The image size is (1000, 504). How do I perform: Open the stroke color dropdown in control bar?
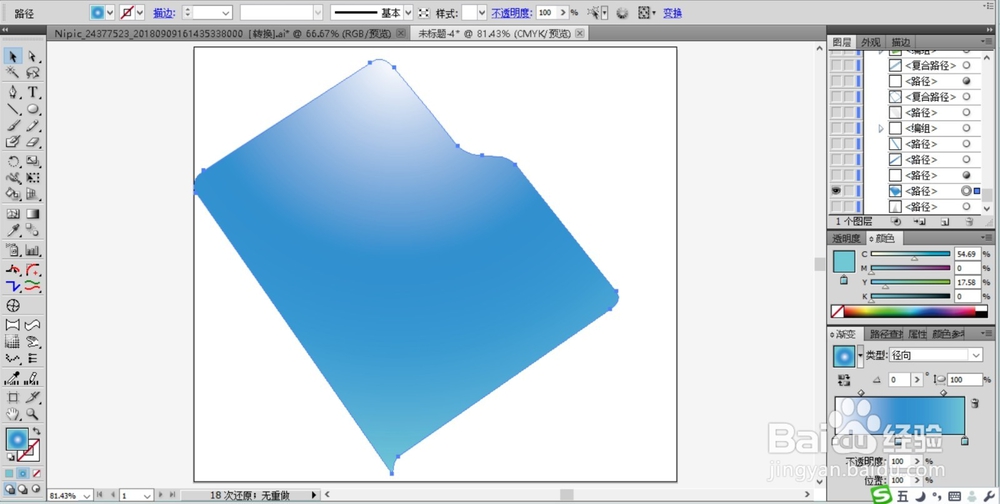click(140, 13)
